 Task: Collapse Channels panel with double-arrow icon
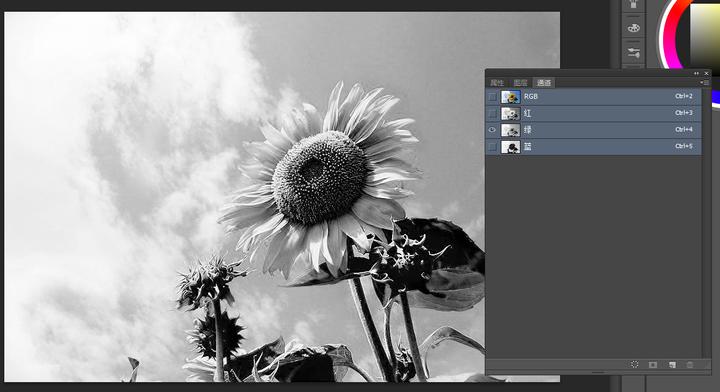697,73
